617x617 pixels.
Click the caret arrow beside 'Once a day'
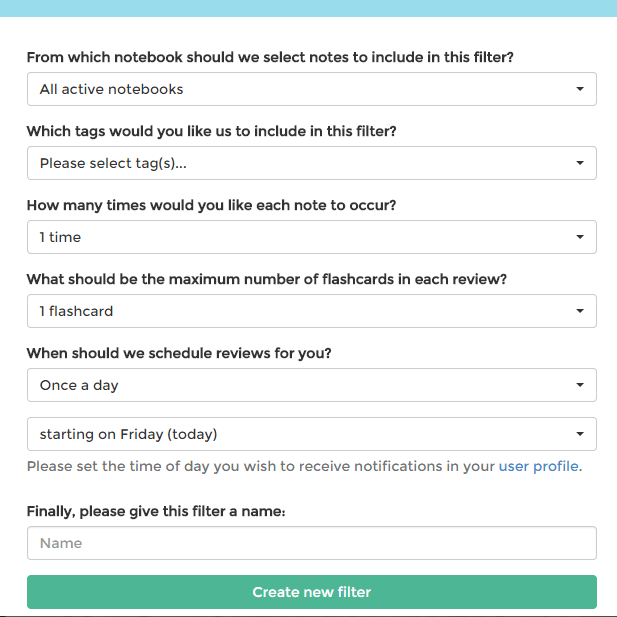pos(580,385)
